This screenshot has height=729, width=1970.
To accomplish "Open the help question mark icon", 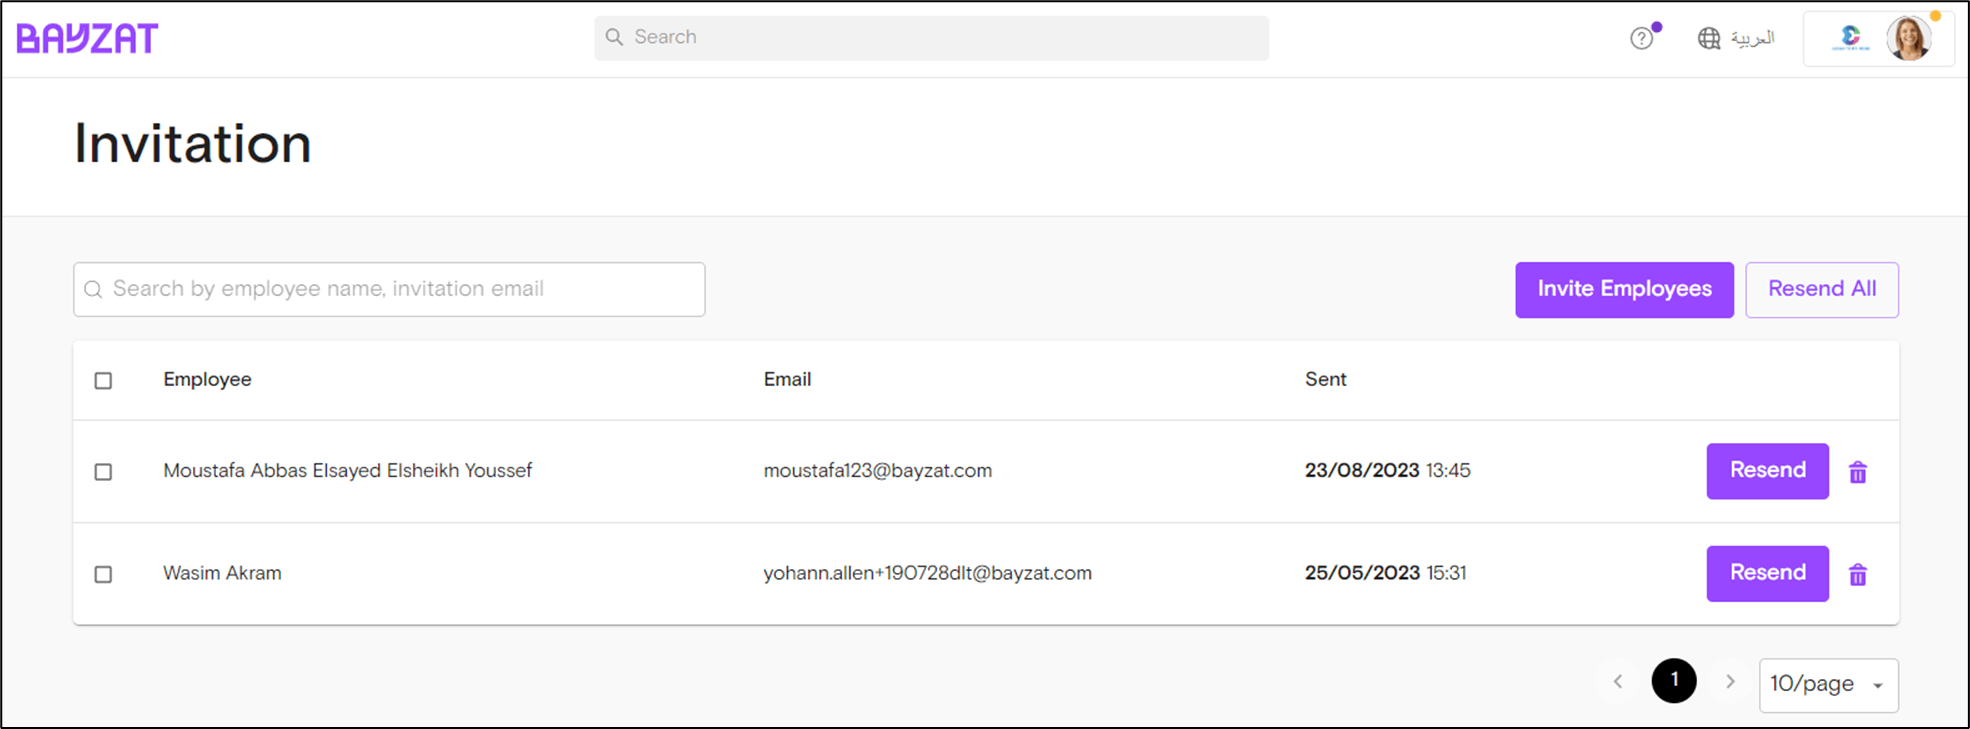I will click(1641, 38).
